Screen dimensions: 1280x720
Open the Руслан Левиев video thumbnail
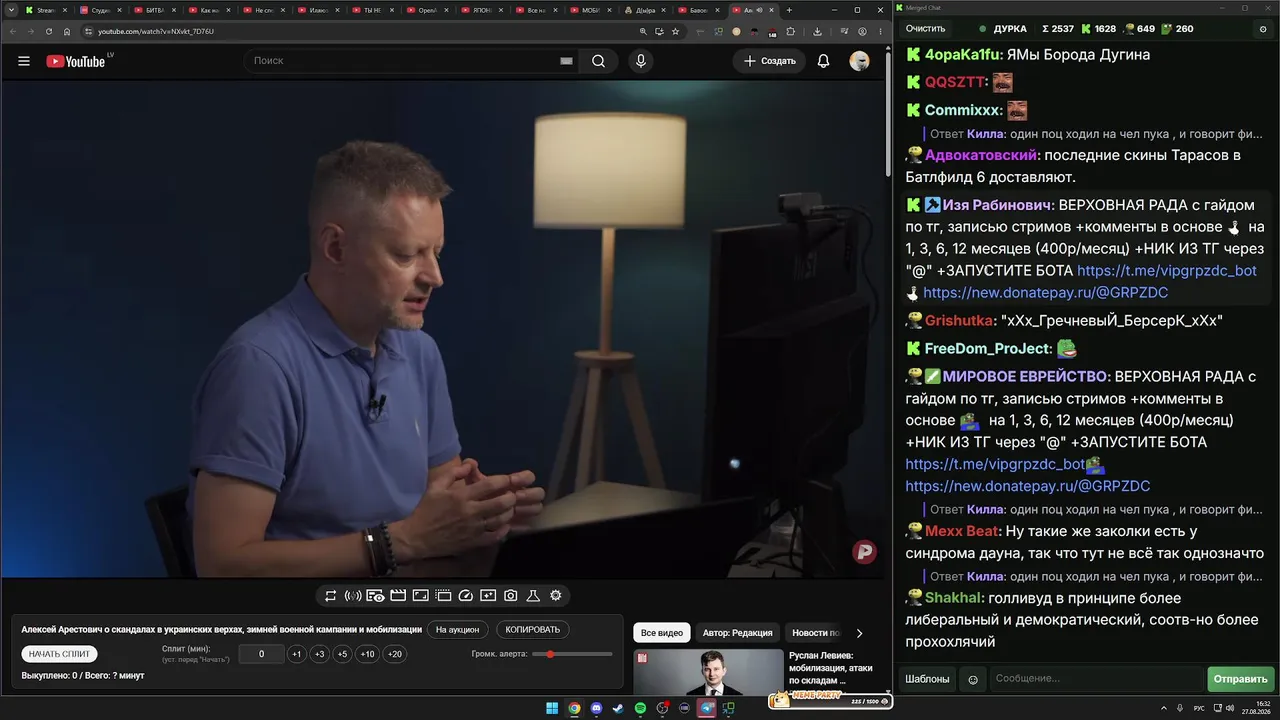click(708, 671)
